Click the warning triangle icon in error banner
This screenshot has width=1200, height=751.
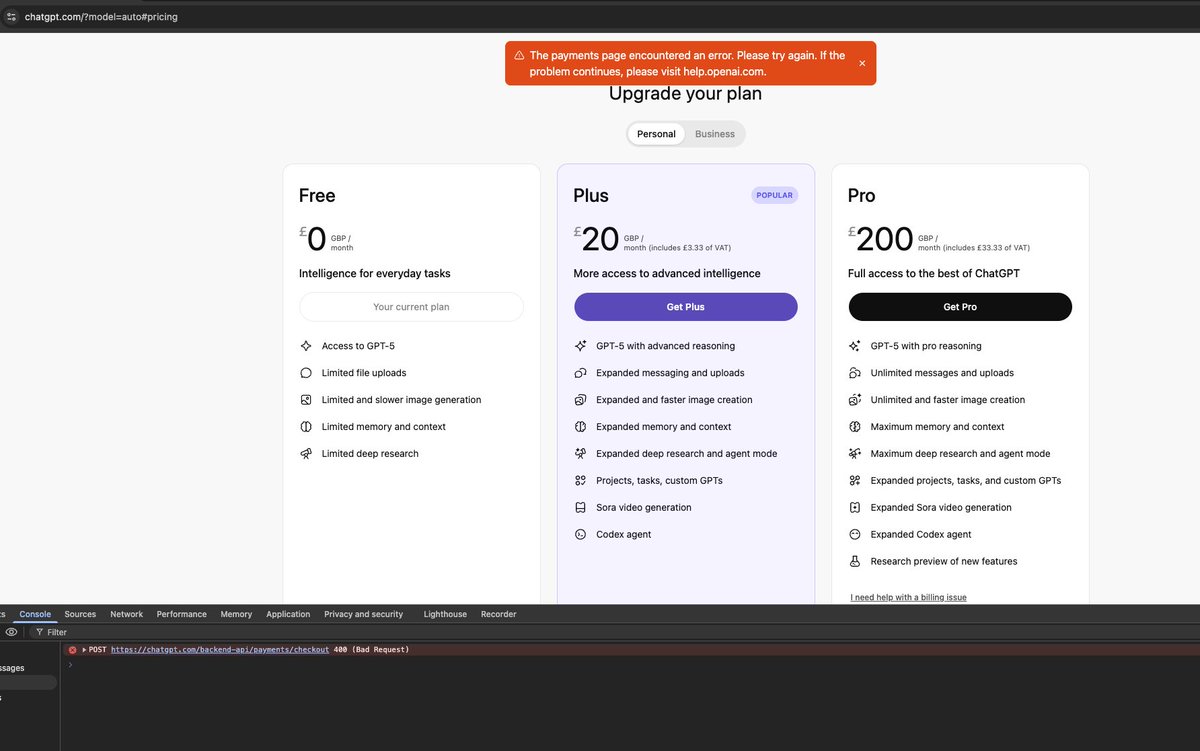point(519,56)
